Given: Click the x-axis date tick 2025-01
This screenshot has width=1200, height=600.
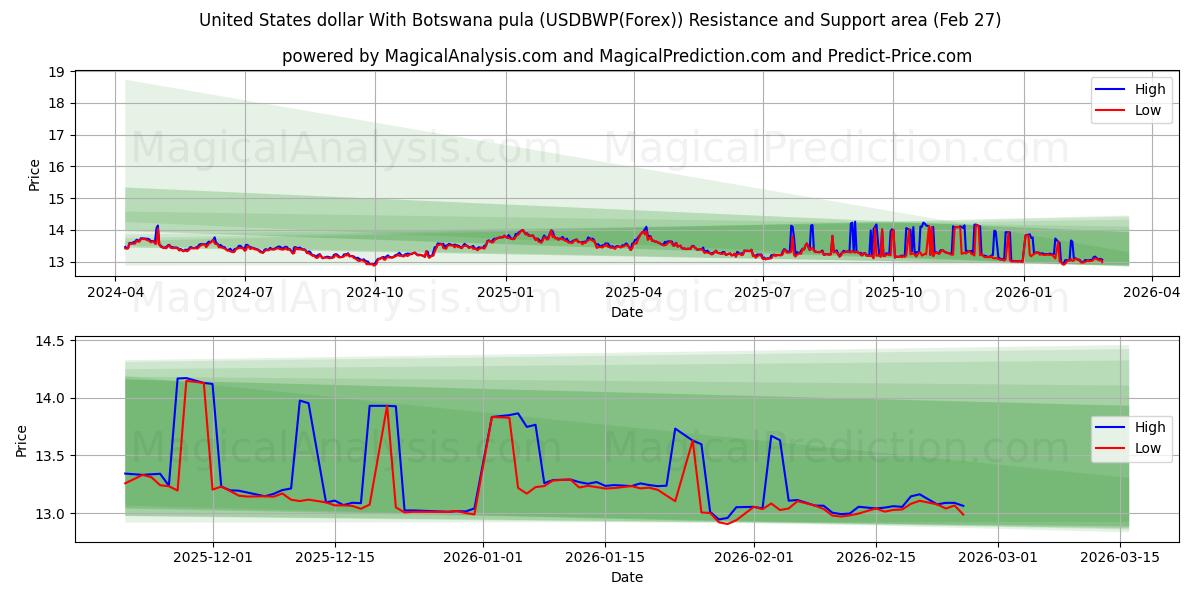Looking at the screenshot, I should tap(506, 292).
